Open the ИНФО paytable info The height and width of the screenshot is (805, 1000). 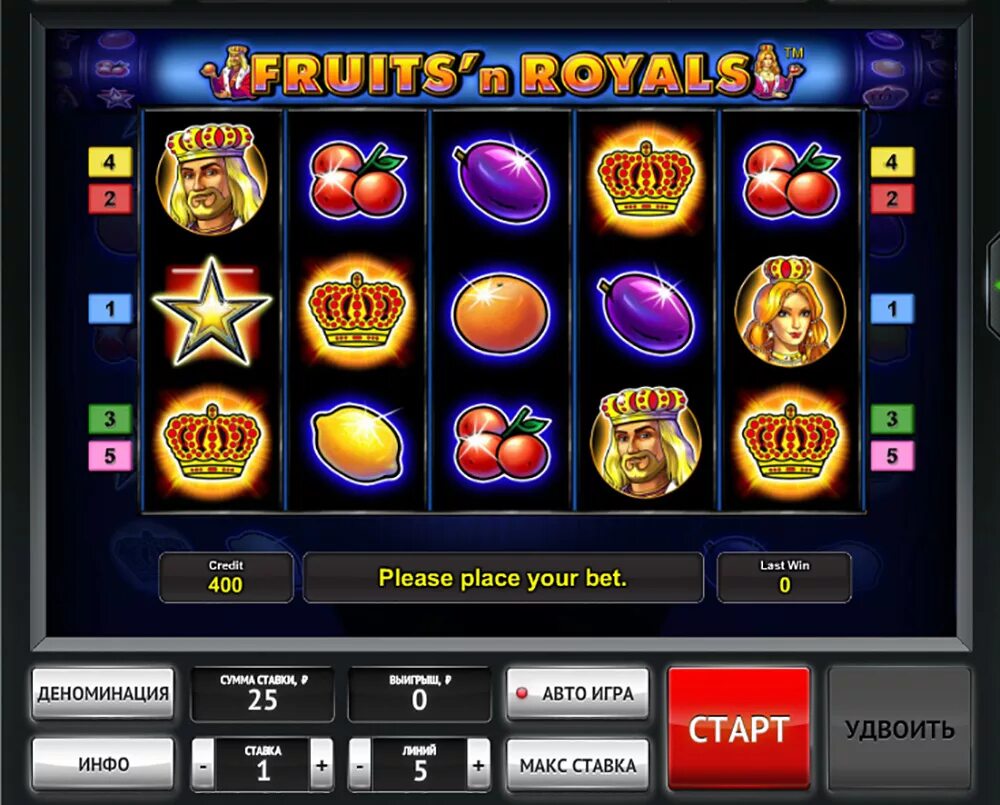[103, 764]
